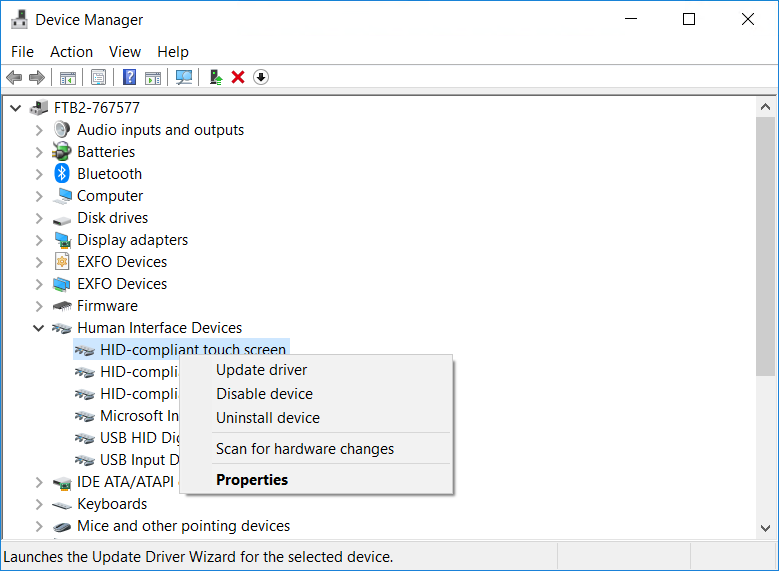
Task: Choose Update driver from context menu
Action: click(316, 370)
